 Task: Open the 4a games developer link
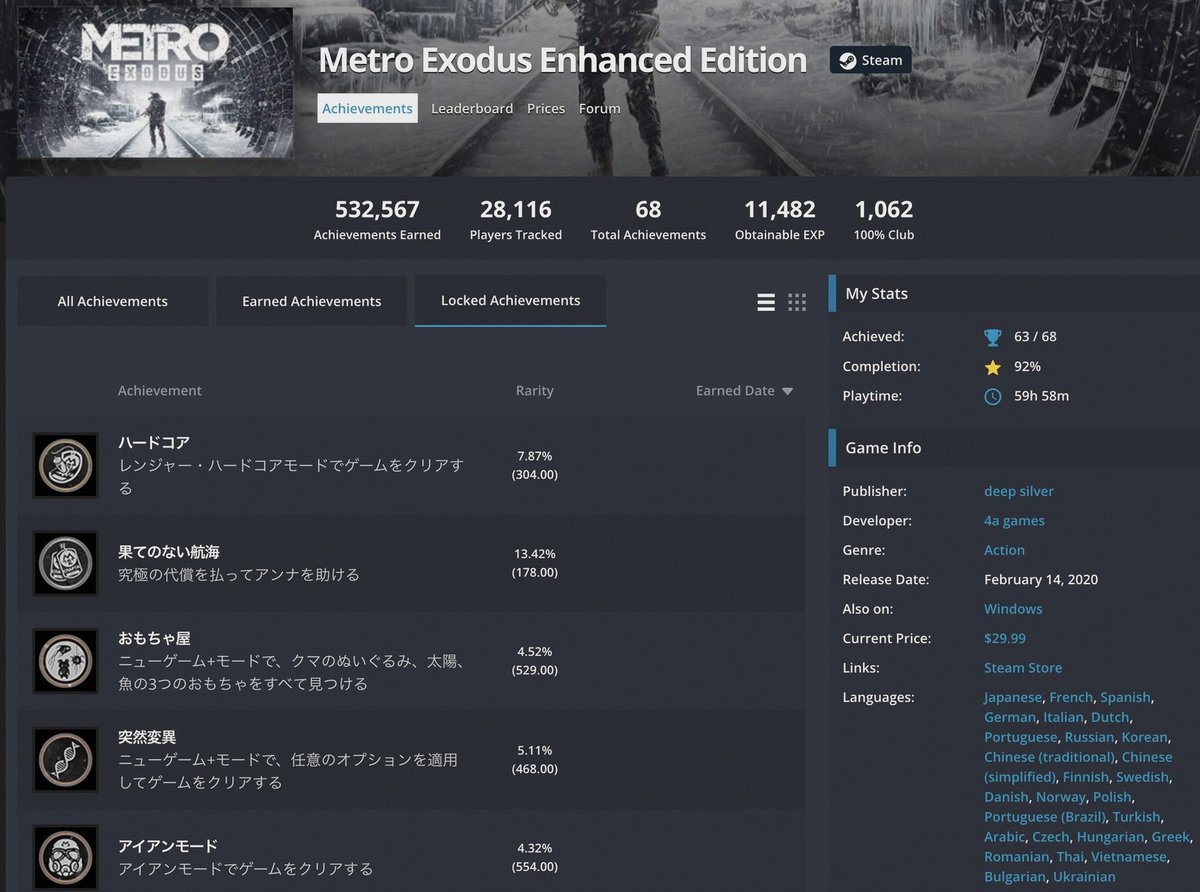(1014, 520)
